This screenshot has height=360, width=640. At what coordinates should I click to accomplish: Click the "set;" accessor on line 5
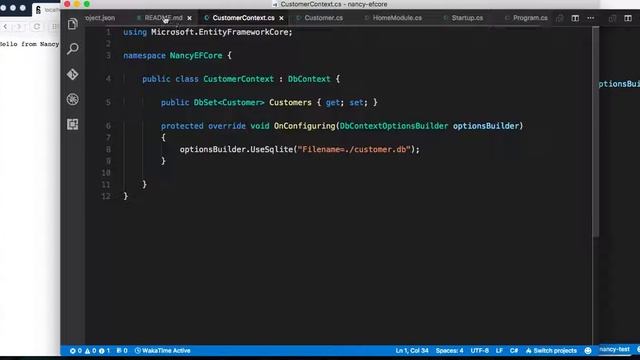[357, 102]
